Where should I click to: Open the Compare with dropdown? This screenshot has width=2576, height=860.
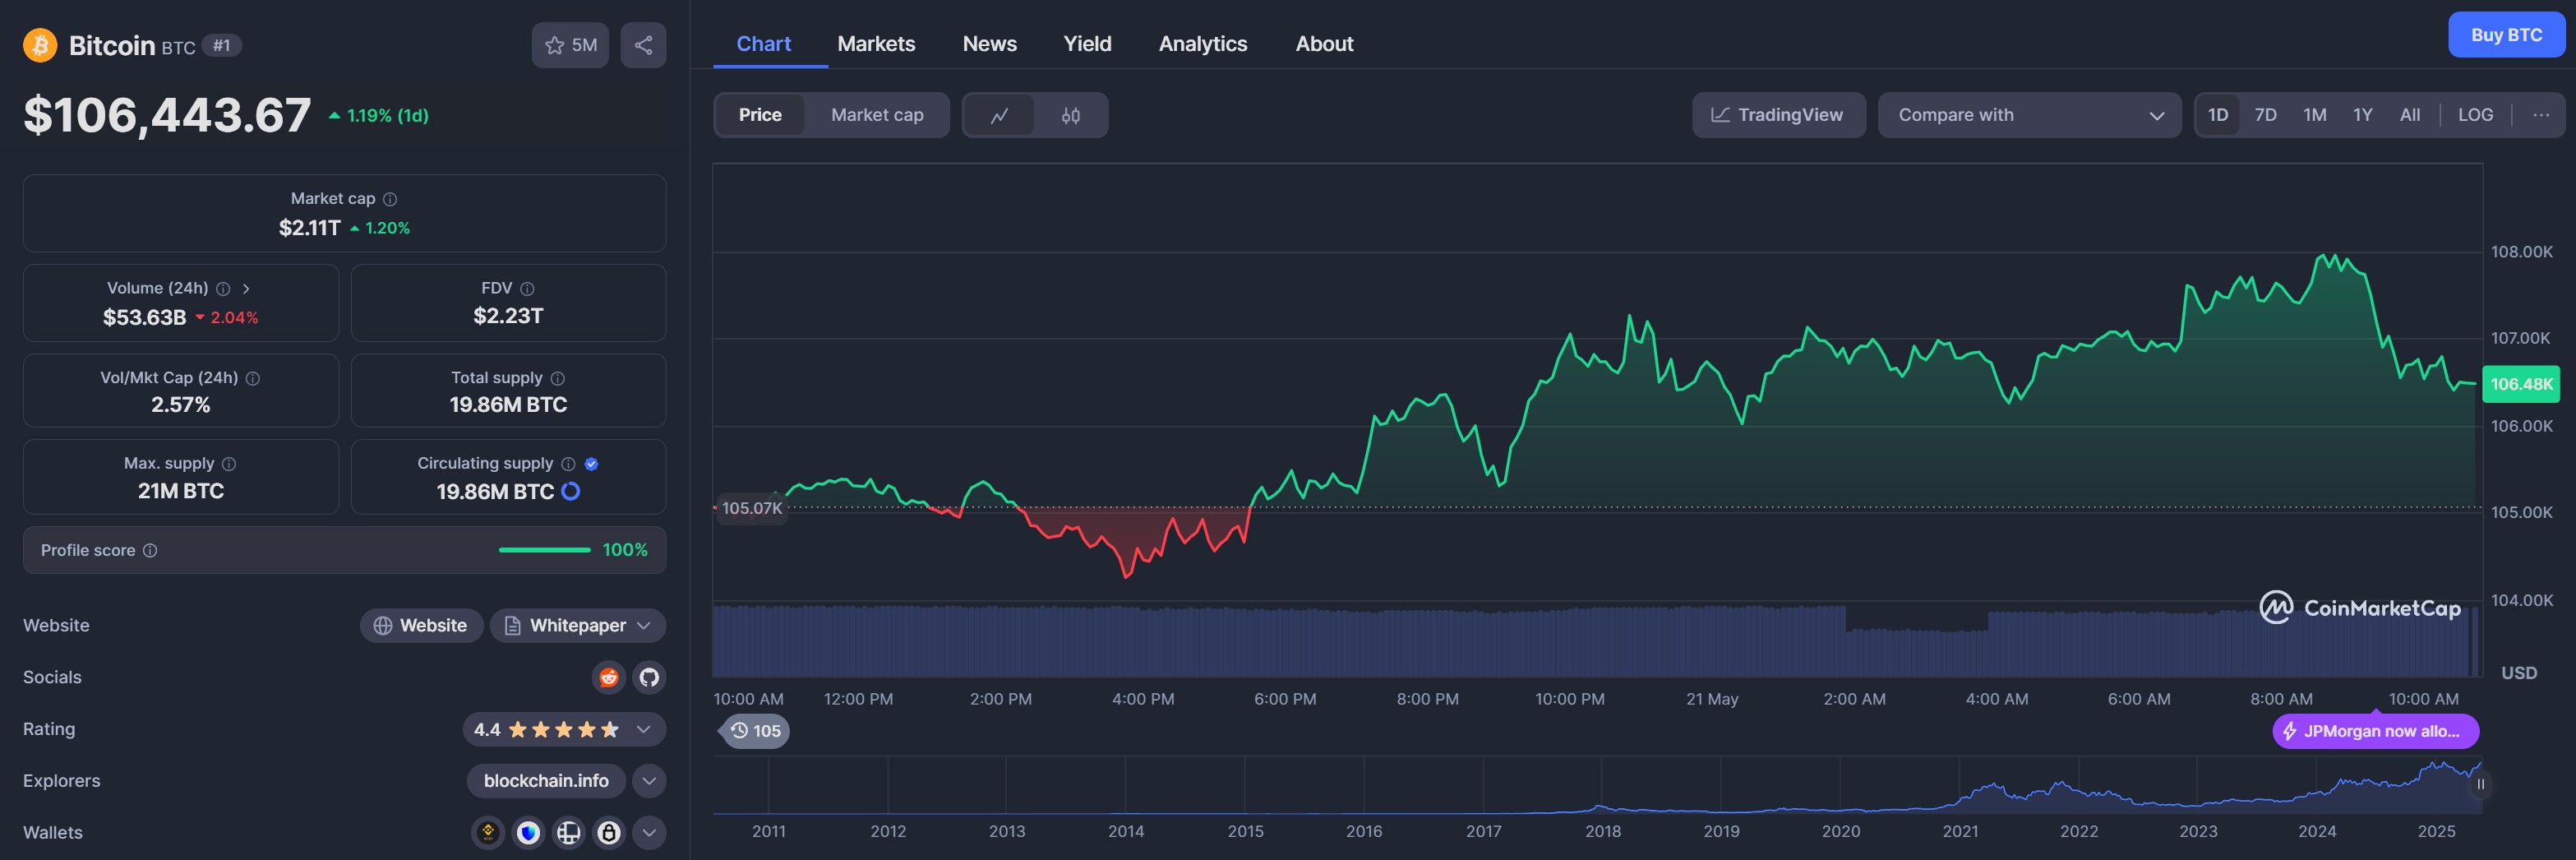tap(2029, 115)
